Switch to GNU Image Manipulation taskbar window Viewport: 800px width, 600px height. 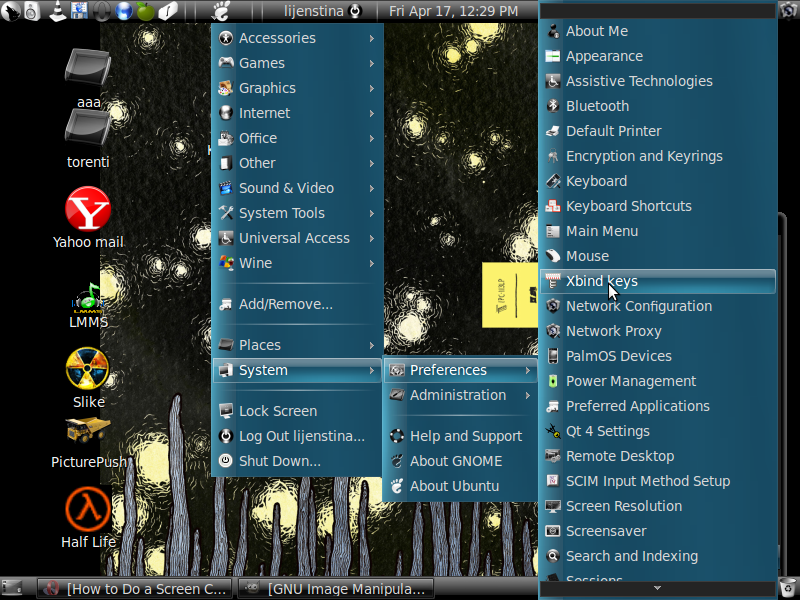tap(337, 588)
